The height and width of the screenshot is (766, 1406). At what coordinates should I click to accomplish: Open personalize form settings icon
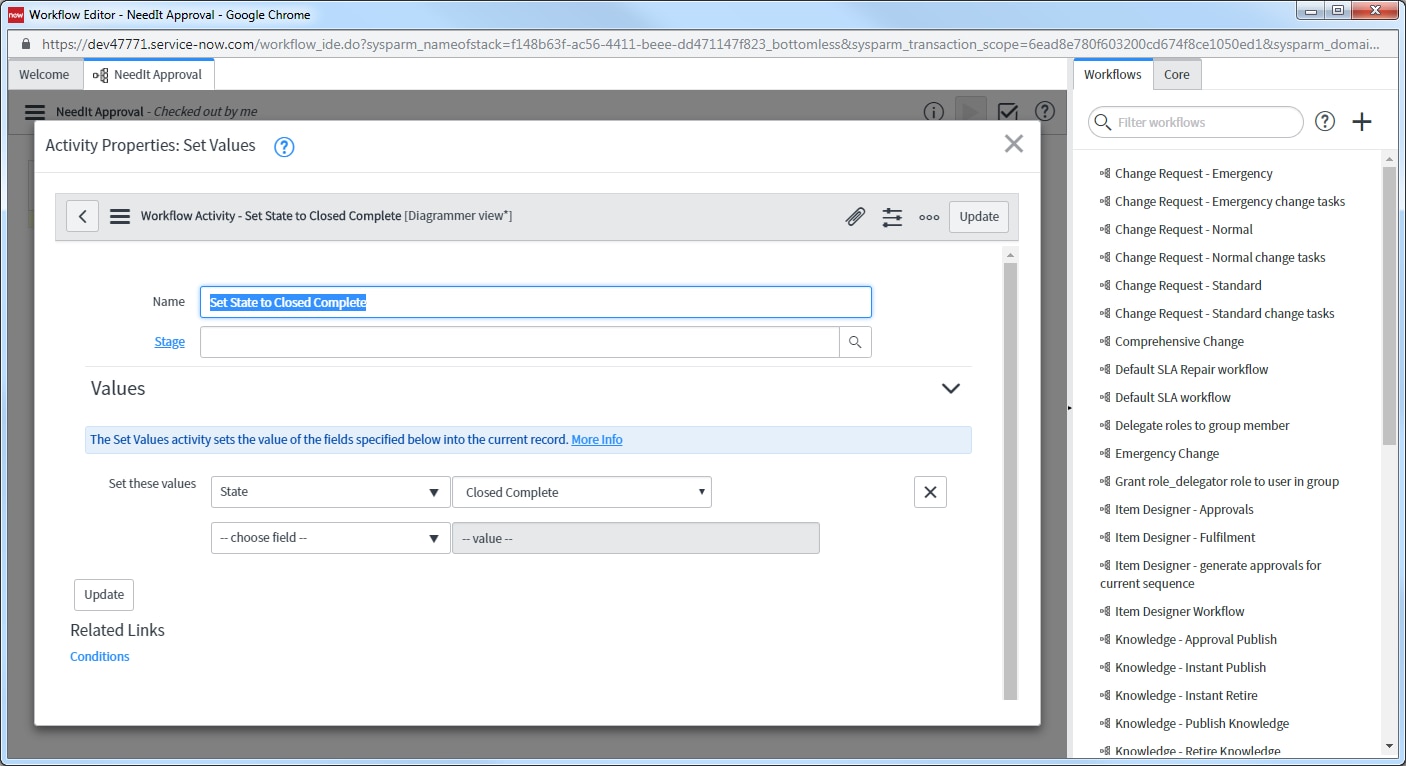click(x=892, y=216)
